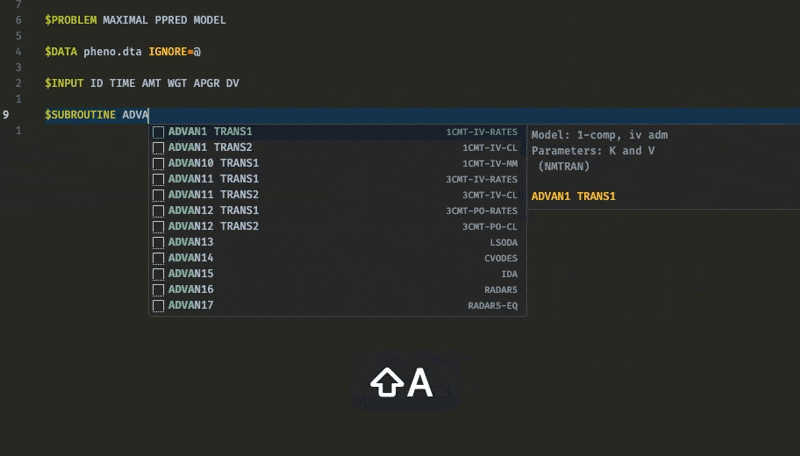Click the snippet icon beside ADVAN14
This screenshot has width=800, height=456.
(x=158, y=258)
